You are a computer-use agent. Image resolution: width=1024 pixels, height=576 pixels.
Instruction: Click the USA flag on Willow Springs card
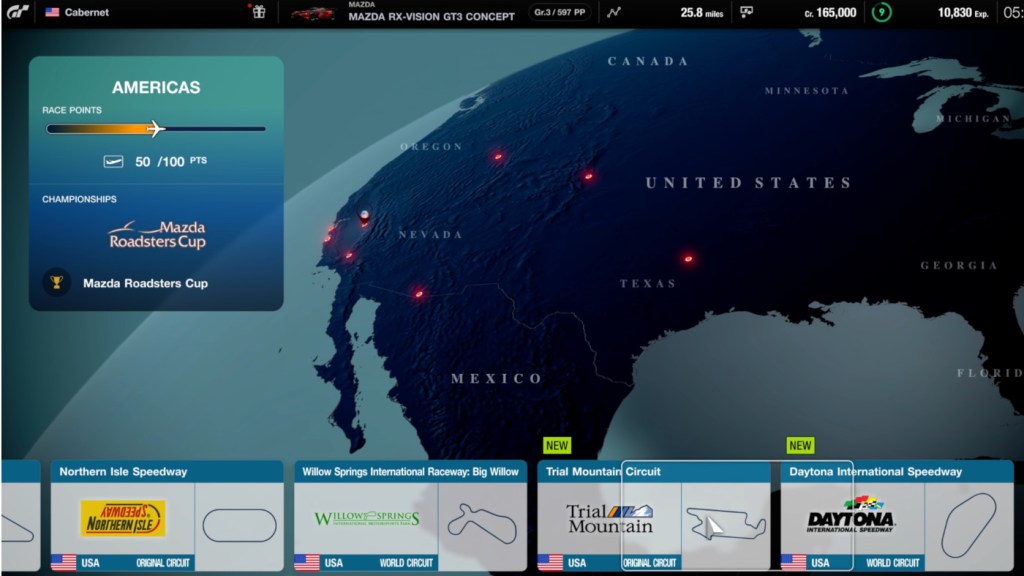pos(307,562)
